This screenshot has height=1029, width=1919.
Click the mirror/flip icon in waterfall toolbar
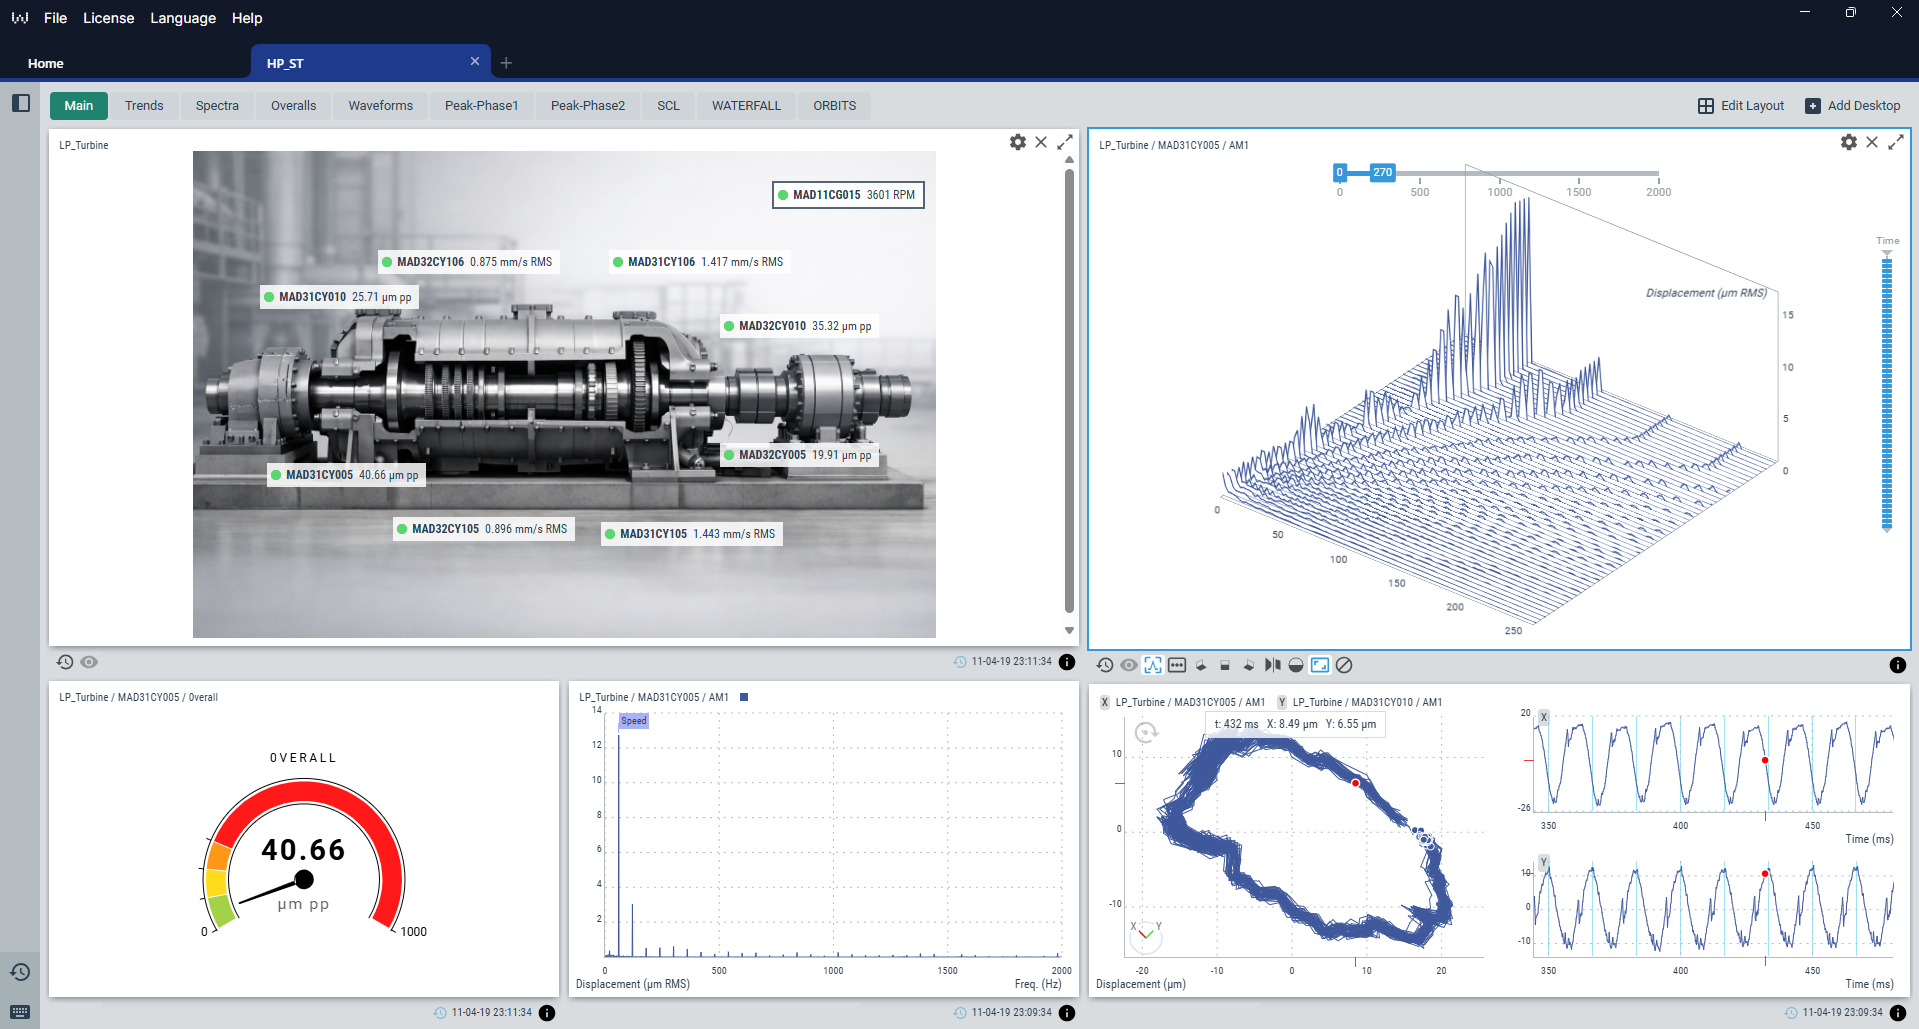tap(1272, 665)
